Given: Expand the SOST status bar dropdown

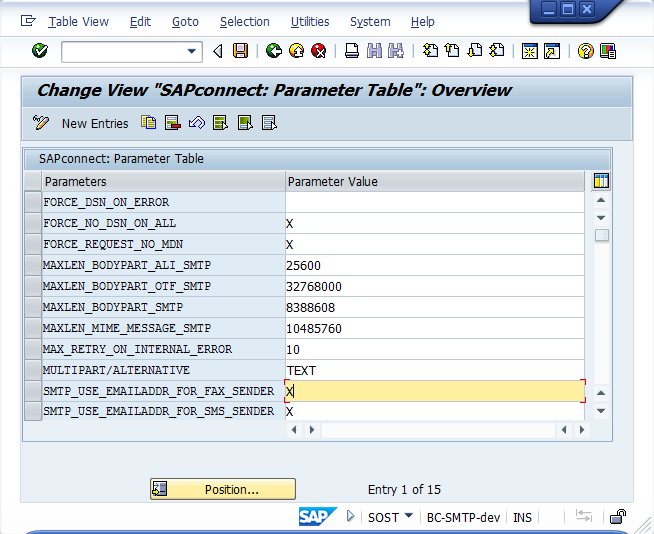Looking at the screenshot, I should (408, 517).
